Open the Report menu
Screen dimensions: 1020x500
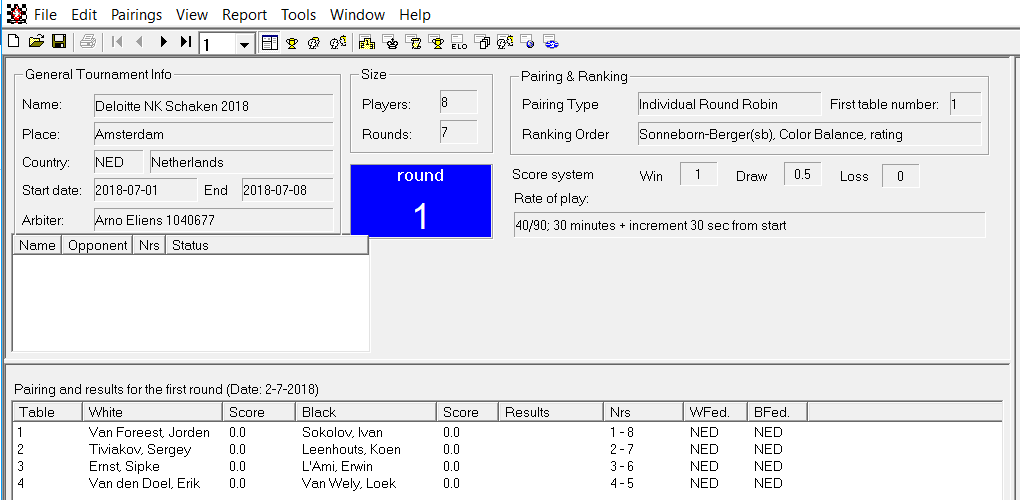(244, 15)
